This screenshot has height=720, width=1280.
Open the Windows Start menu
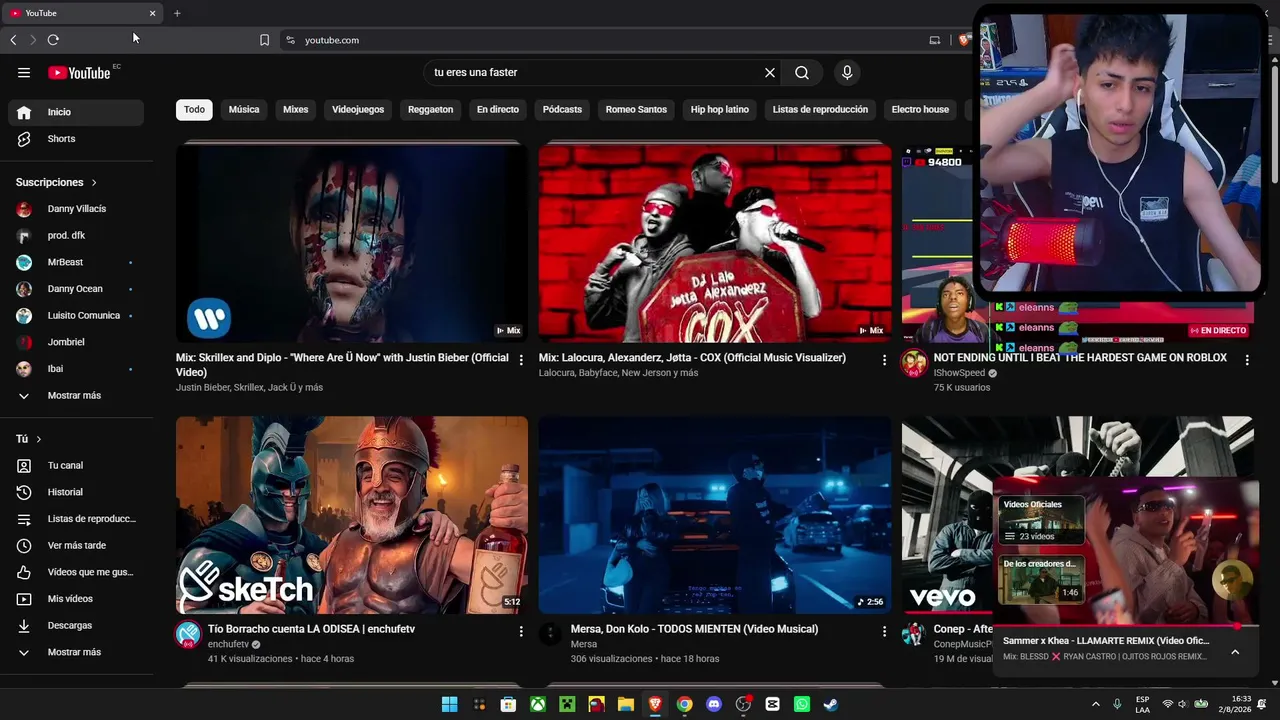click(x=450, y=704)
